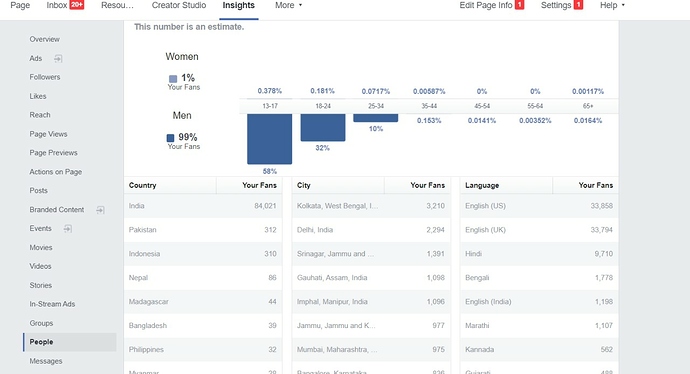Open the Overview section in sidebar
The image size is (690, 374).
click(44, 39)
